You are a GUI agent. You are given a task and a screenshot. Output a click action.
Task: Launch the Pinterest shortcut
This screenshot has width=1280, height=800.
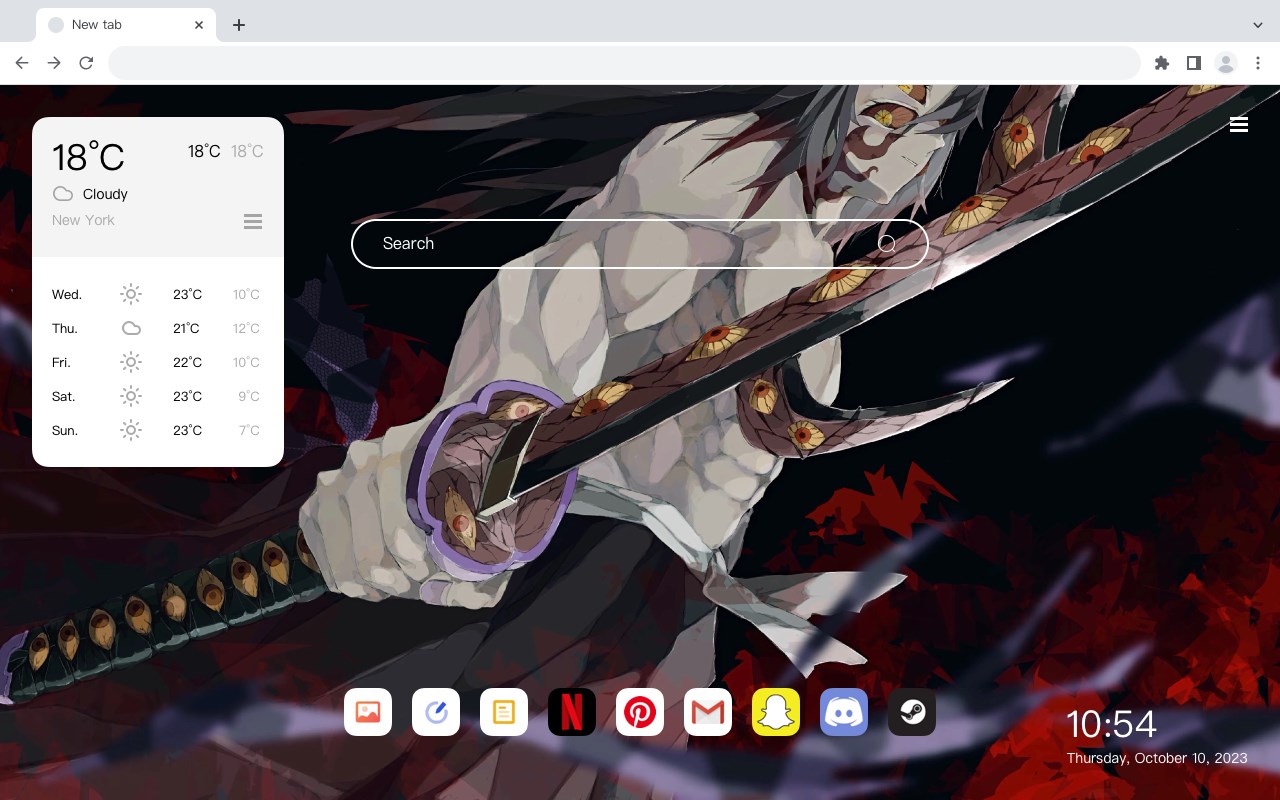(x=640, y=712)
